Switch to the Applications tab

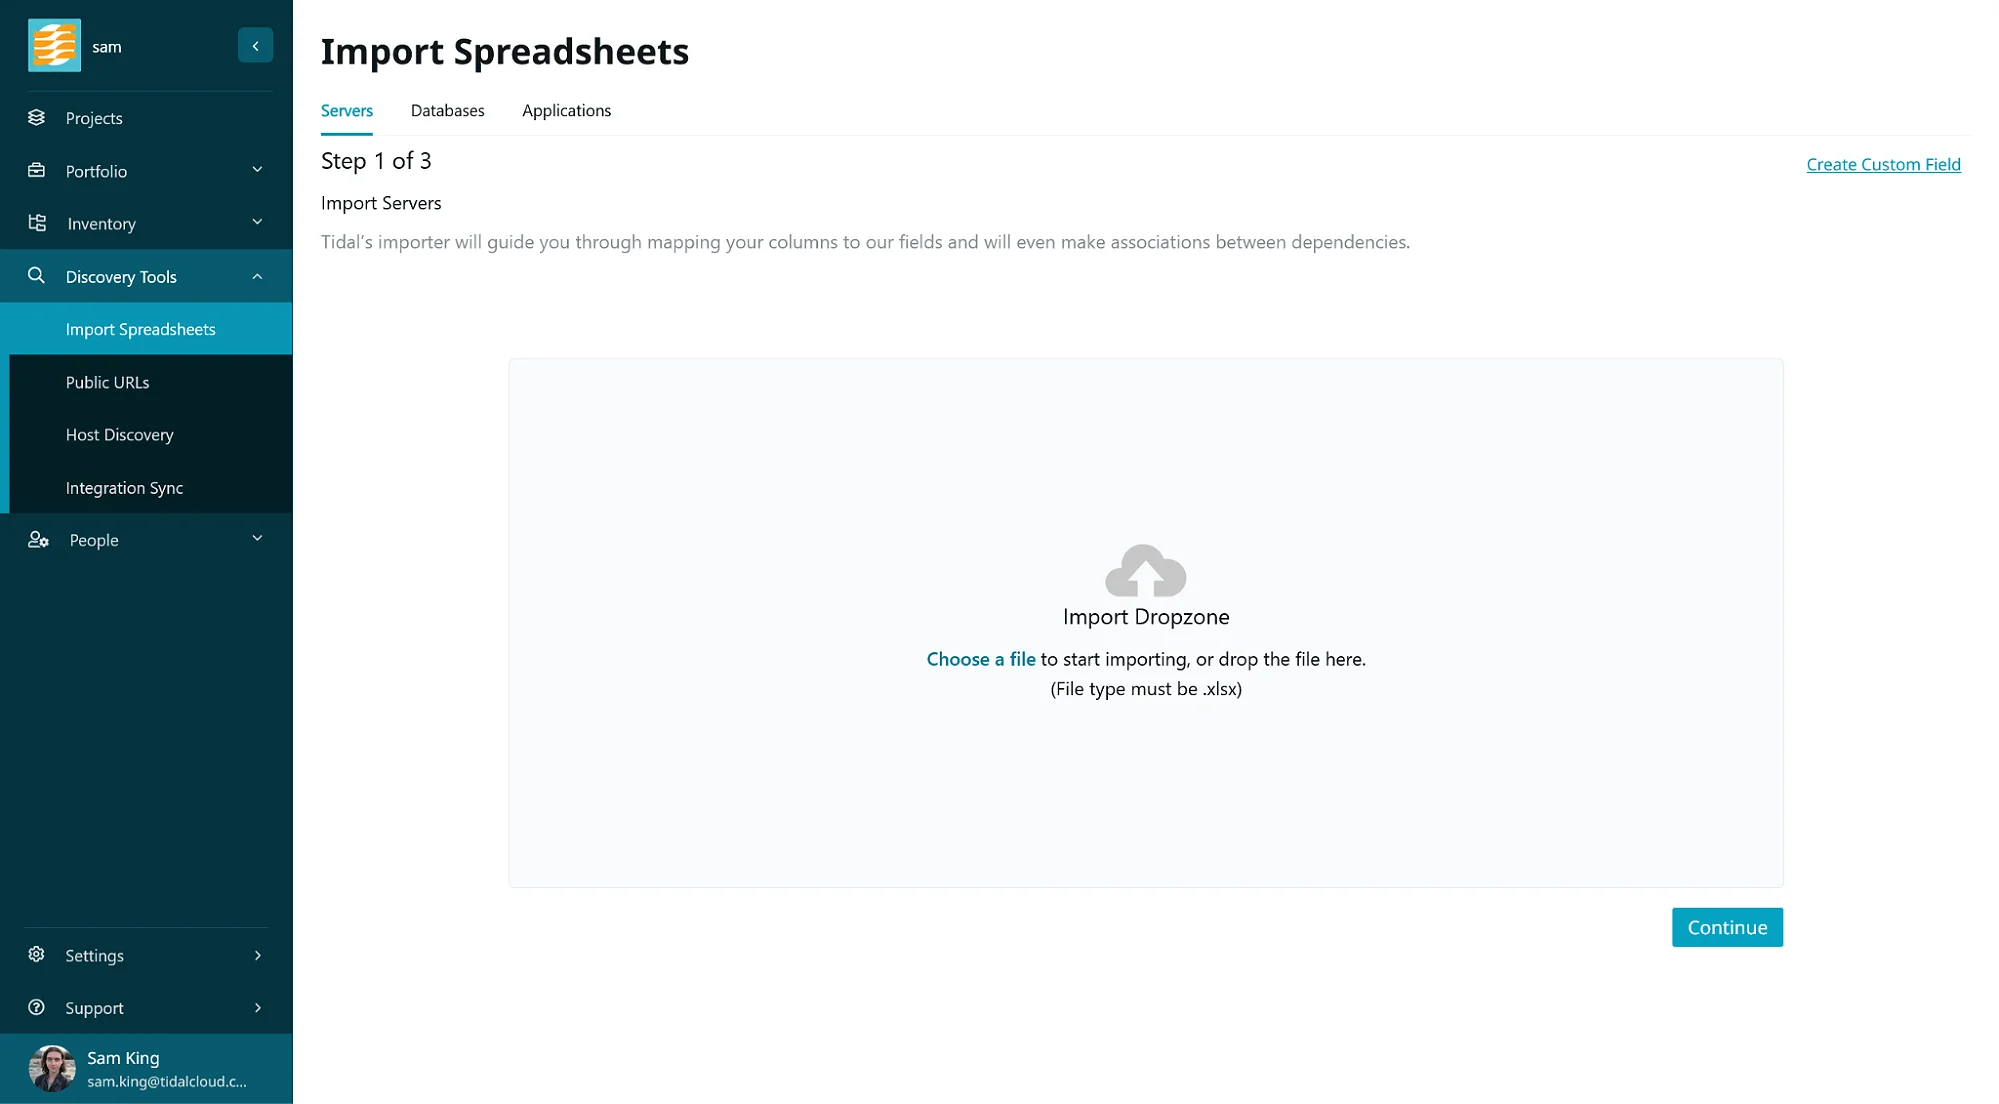tap(567, 110)
